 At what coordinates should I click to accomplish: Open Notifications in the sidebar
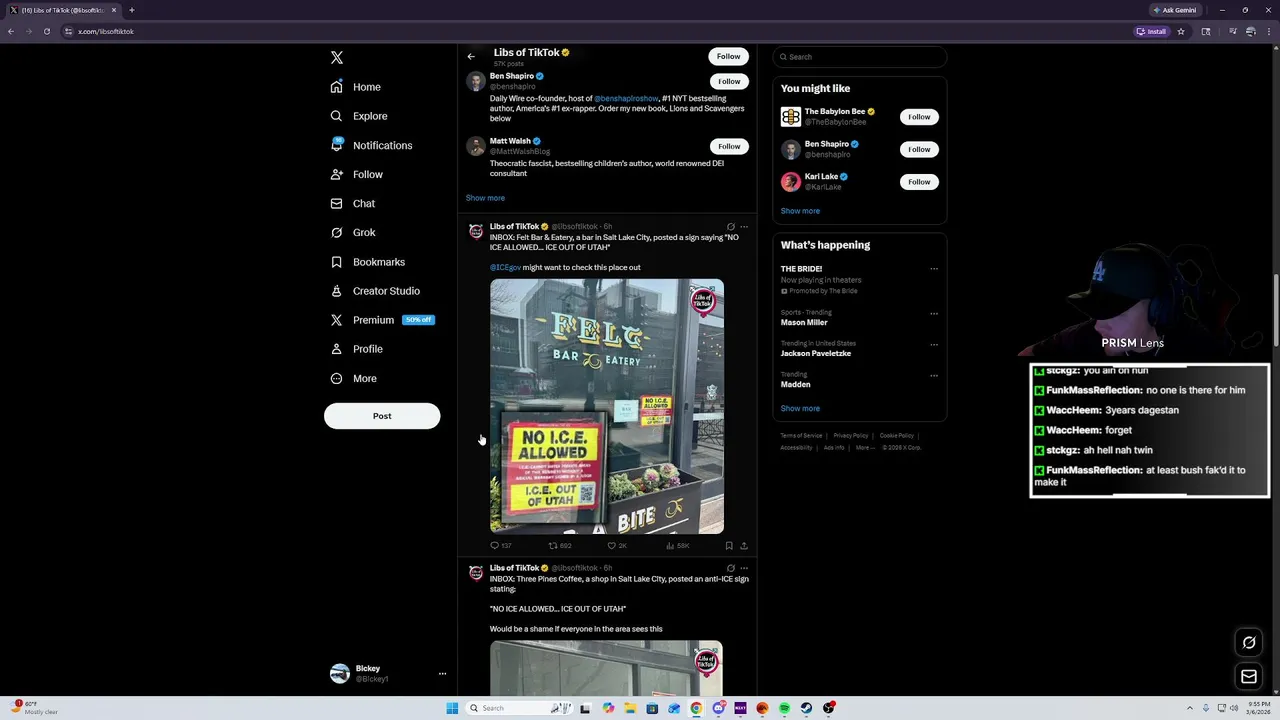371,145
